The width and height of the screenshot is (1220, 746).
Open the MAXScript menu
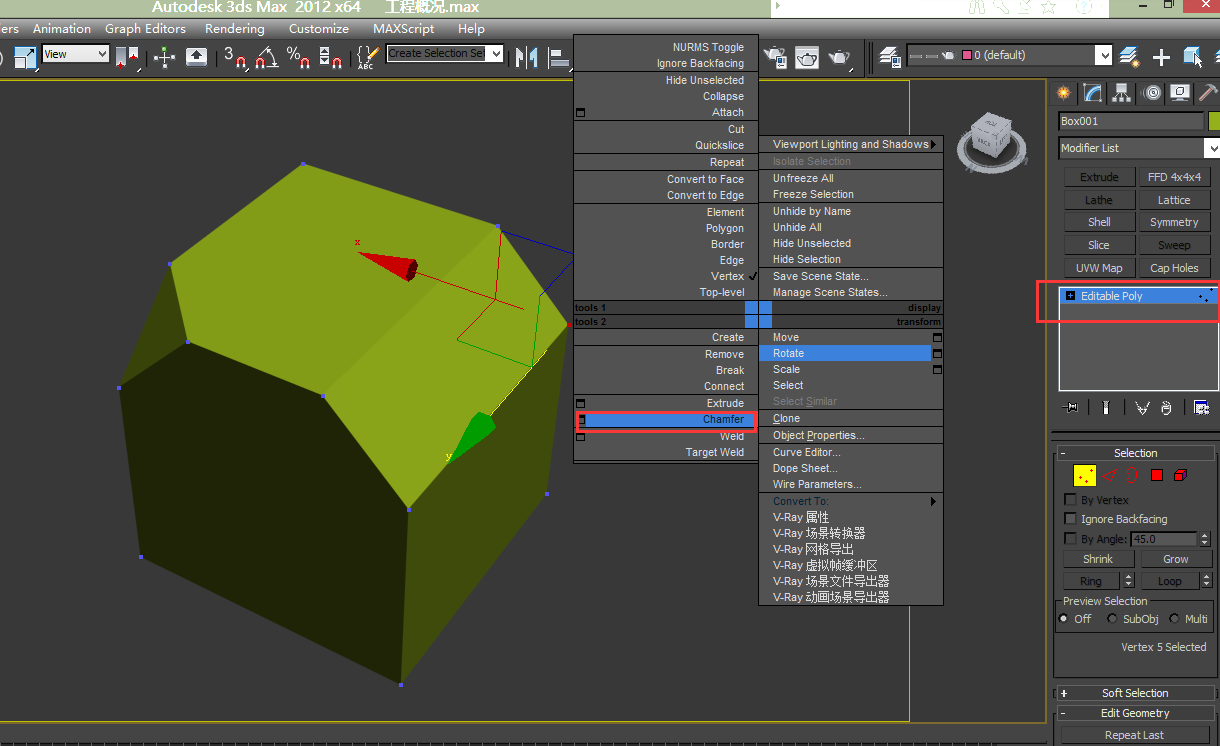click(x=404, y=29)
